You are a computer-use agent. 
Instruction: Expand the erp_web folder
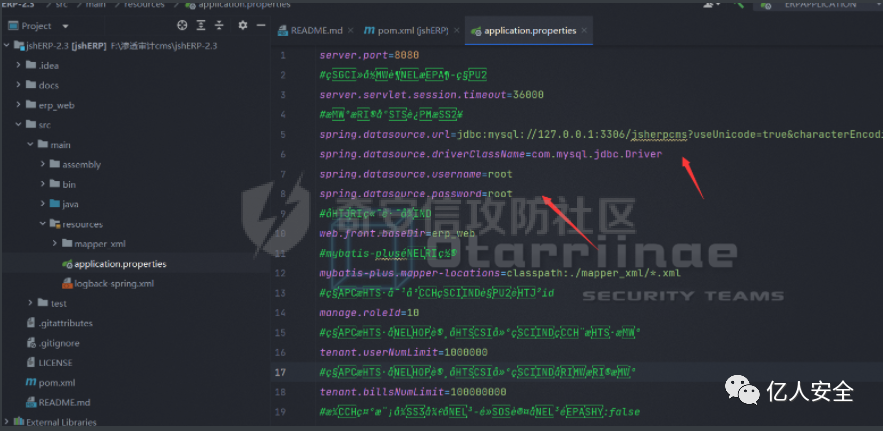[x=19, y=105]
